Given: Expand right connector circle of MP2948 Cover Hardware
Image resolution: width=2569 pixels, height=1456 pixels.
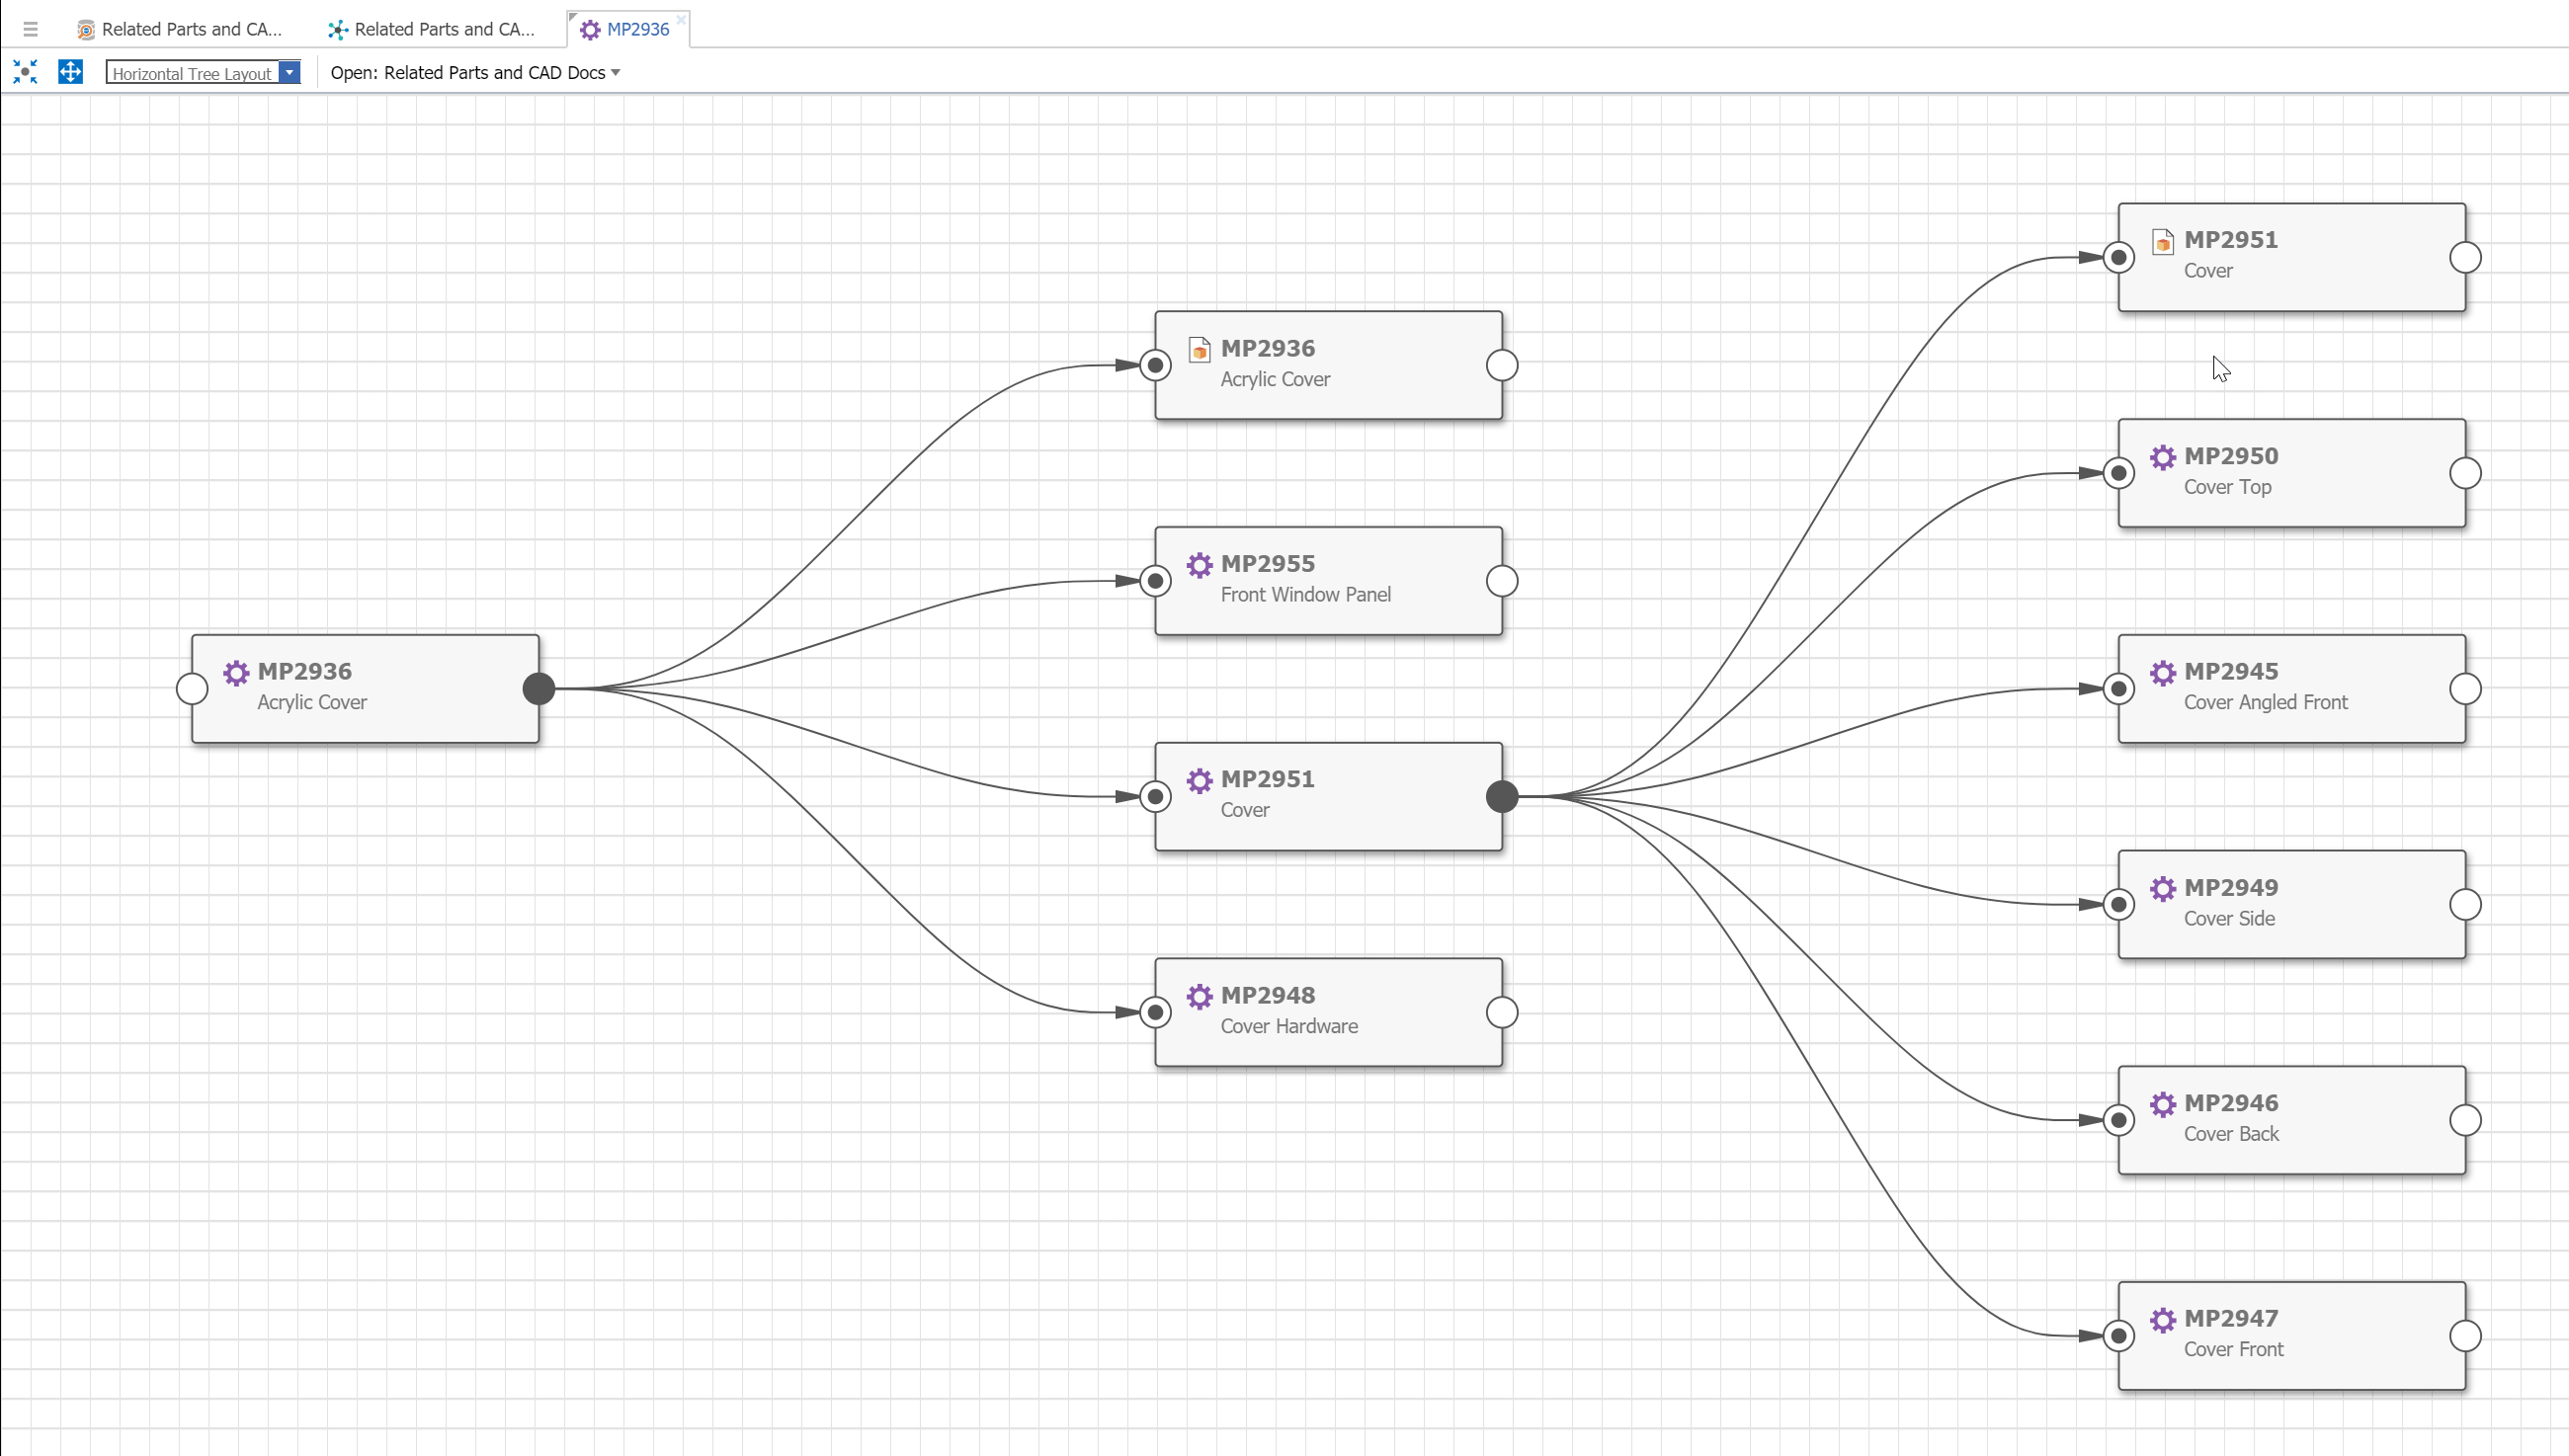Looking at the screenshot, I should click(x=1502, y=1013).
